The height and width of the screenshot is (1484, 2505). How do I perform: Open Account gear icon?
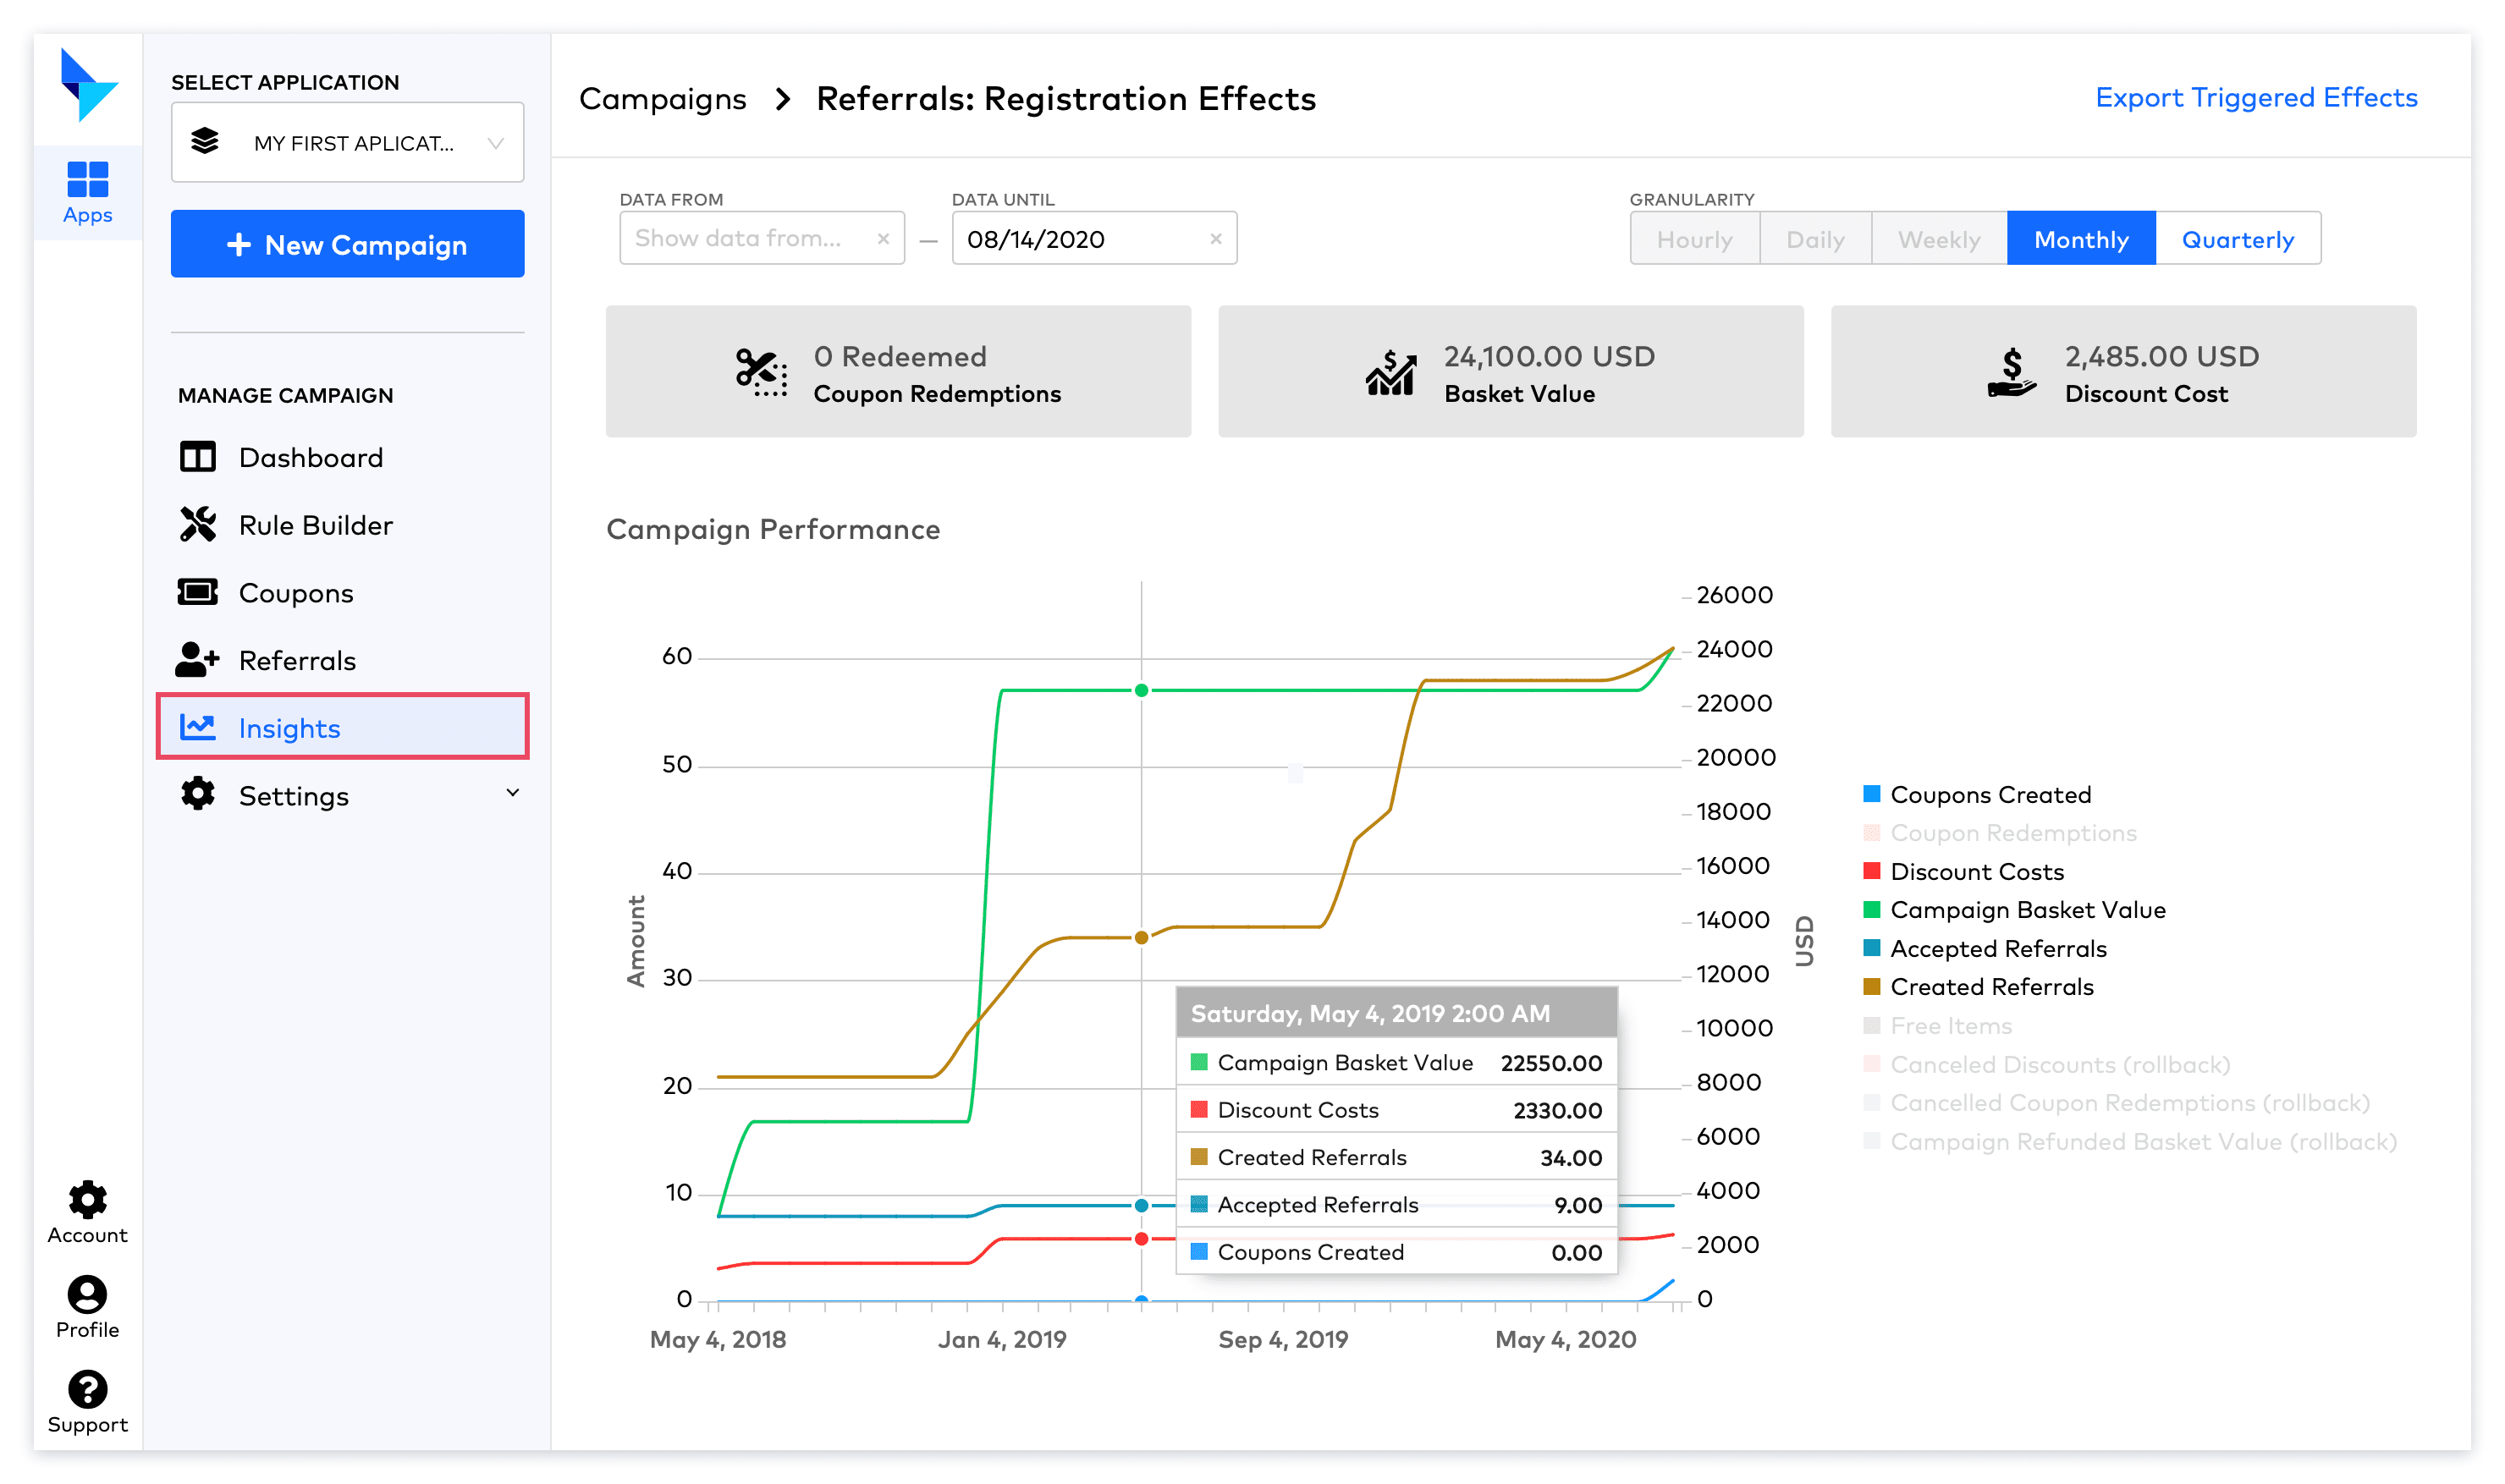[x=87, y=1199]
